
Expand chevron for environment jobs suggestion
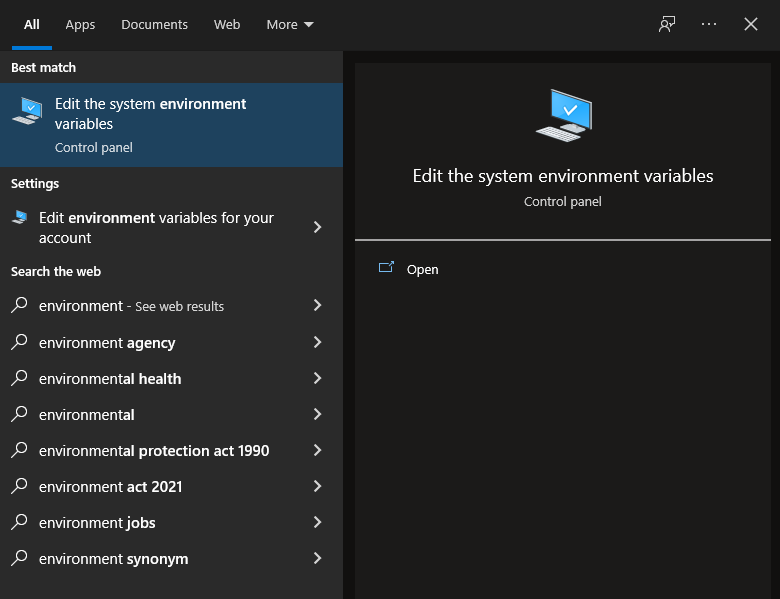(317, 522)
